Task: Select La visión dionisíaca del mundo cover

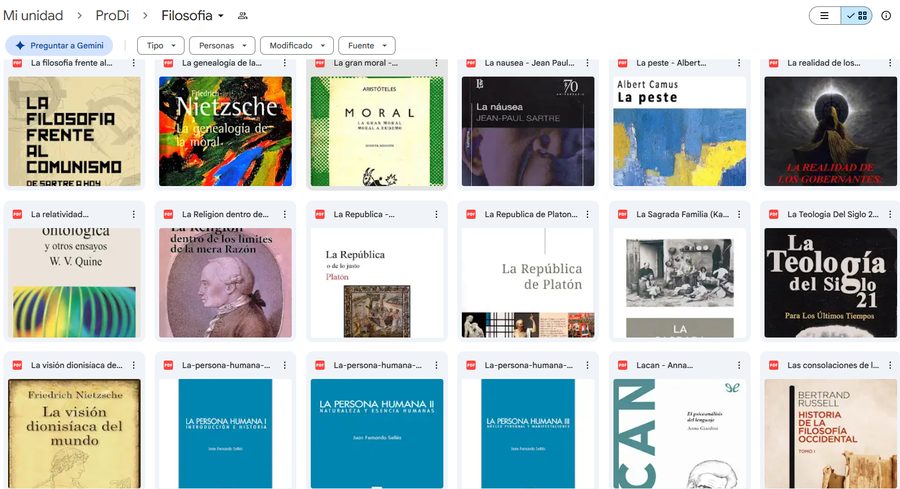Action: pos(75,433)
